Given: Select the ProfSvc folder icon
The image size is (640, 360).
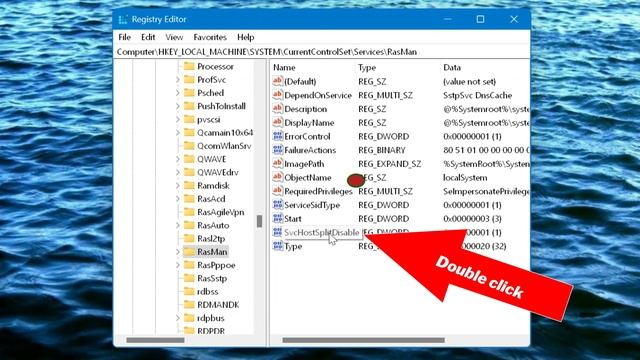Looking at the screenshot, I should tap(189, 80).
